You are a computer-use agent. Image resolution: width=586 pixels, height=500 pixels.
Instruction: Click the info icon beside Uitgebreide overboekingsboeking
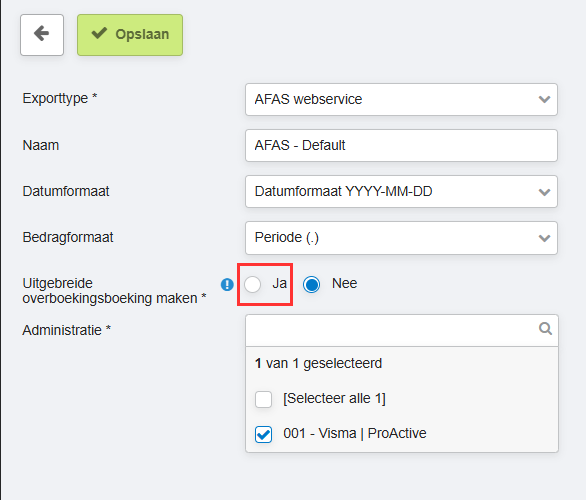point(227,284)
